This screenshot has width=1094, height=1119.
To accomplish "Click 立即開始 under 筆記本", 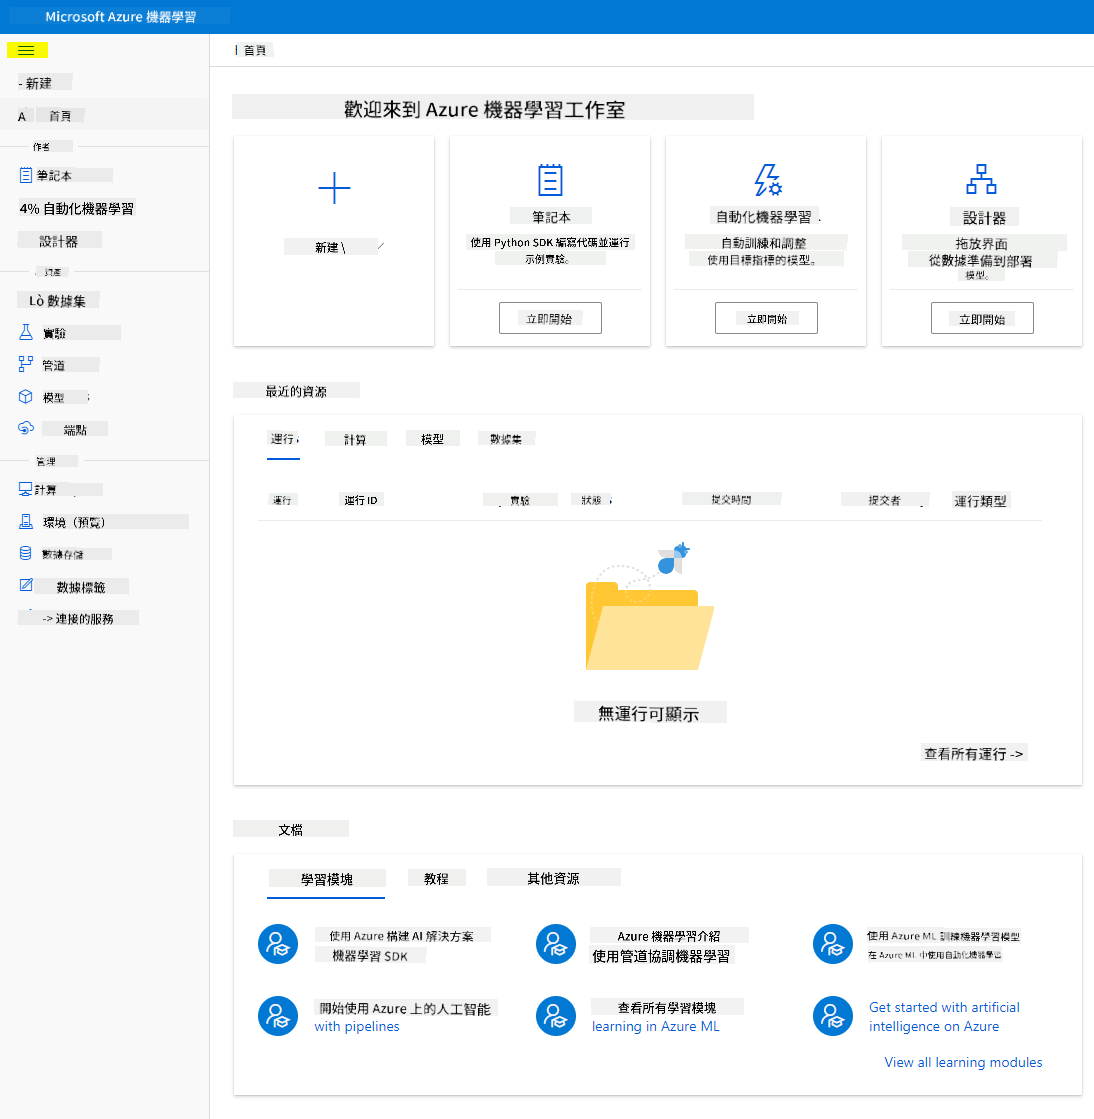I will coord(550,318).
